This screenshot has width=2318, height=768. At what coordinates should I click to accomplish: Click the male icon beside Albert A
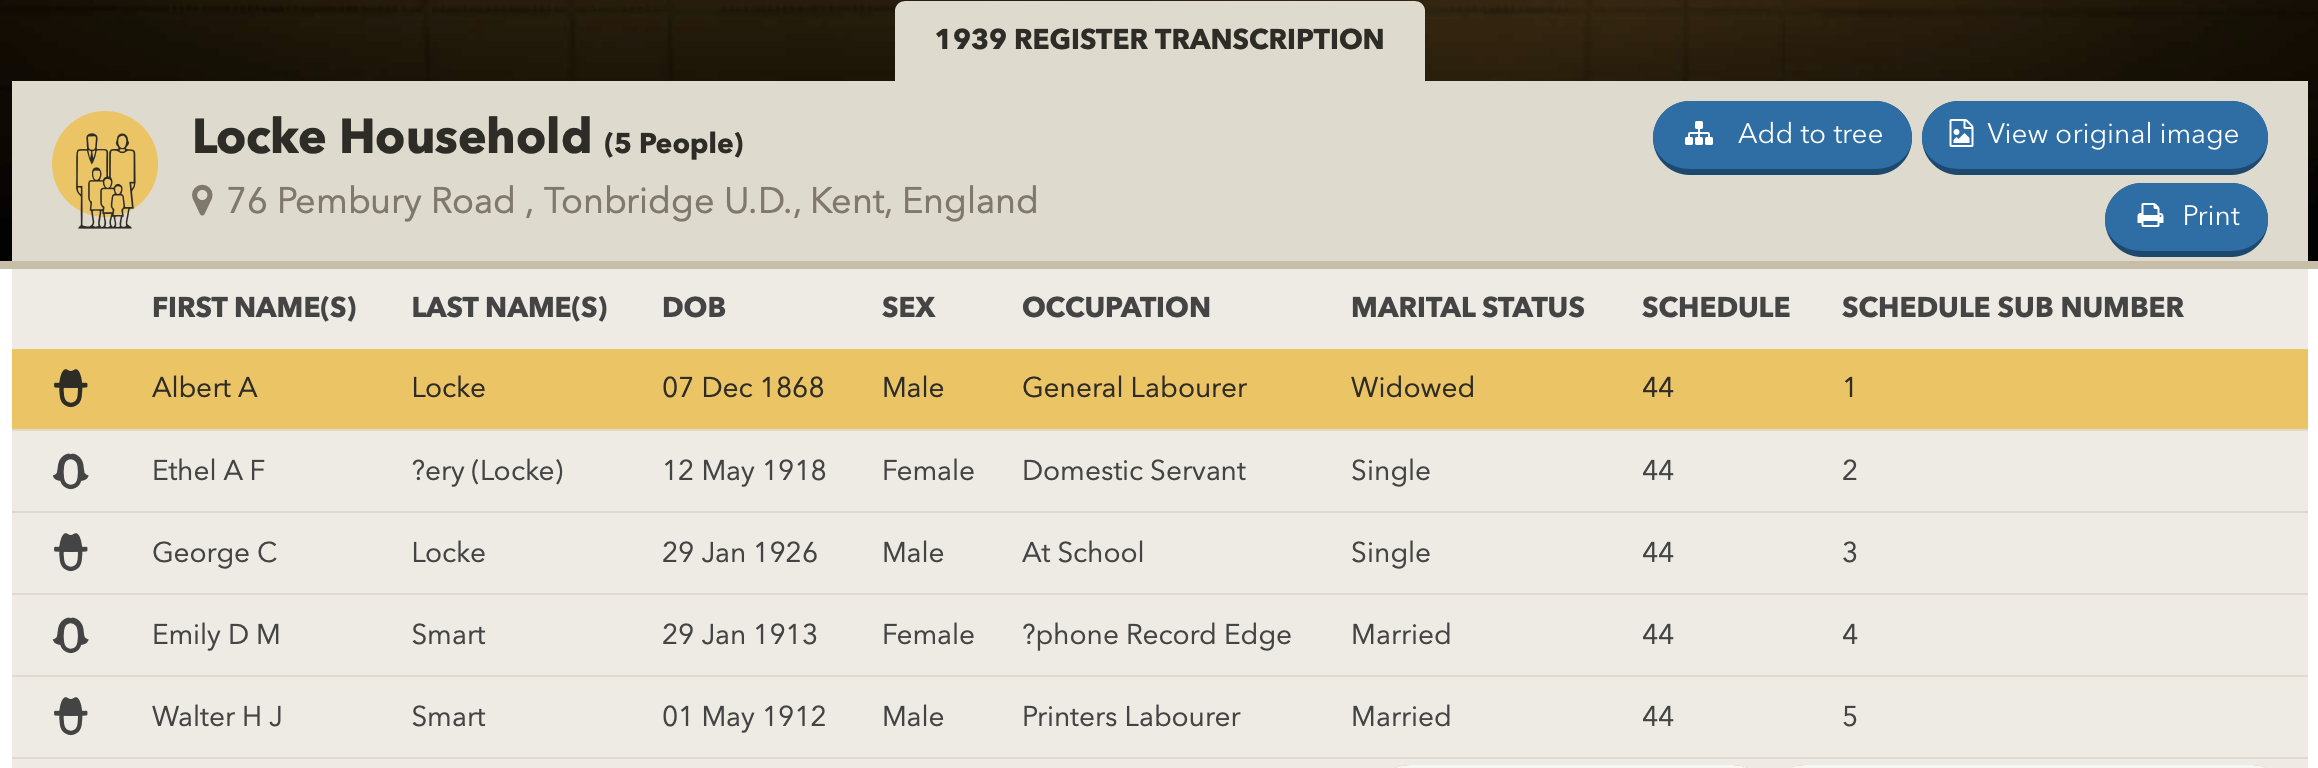point(71,388)
